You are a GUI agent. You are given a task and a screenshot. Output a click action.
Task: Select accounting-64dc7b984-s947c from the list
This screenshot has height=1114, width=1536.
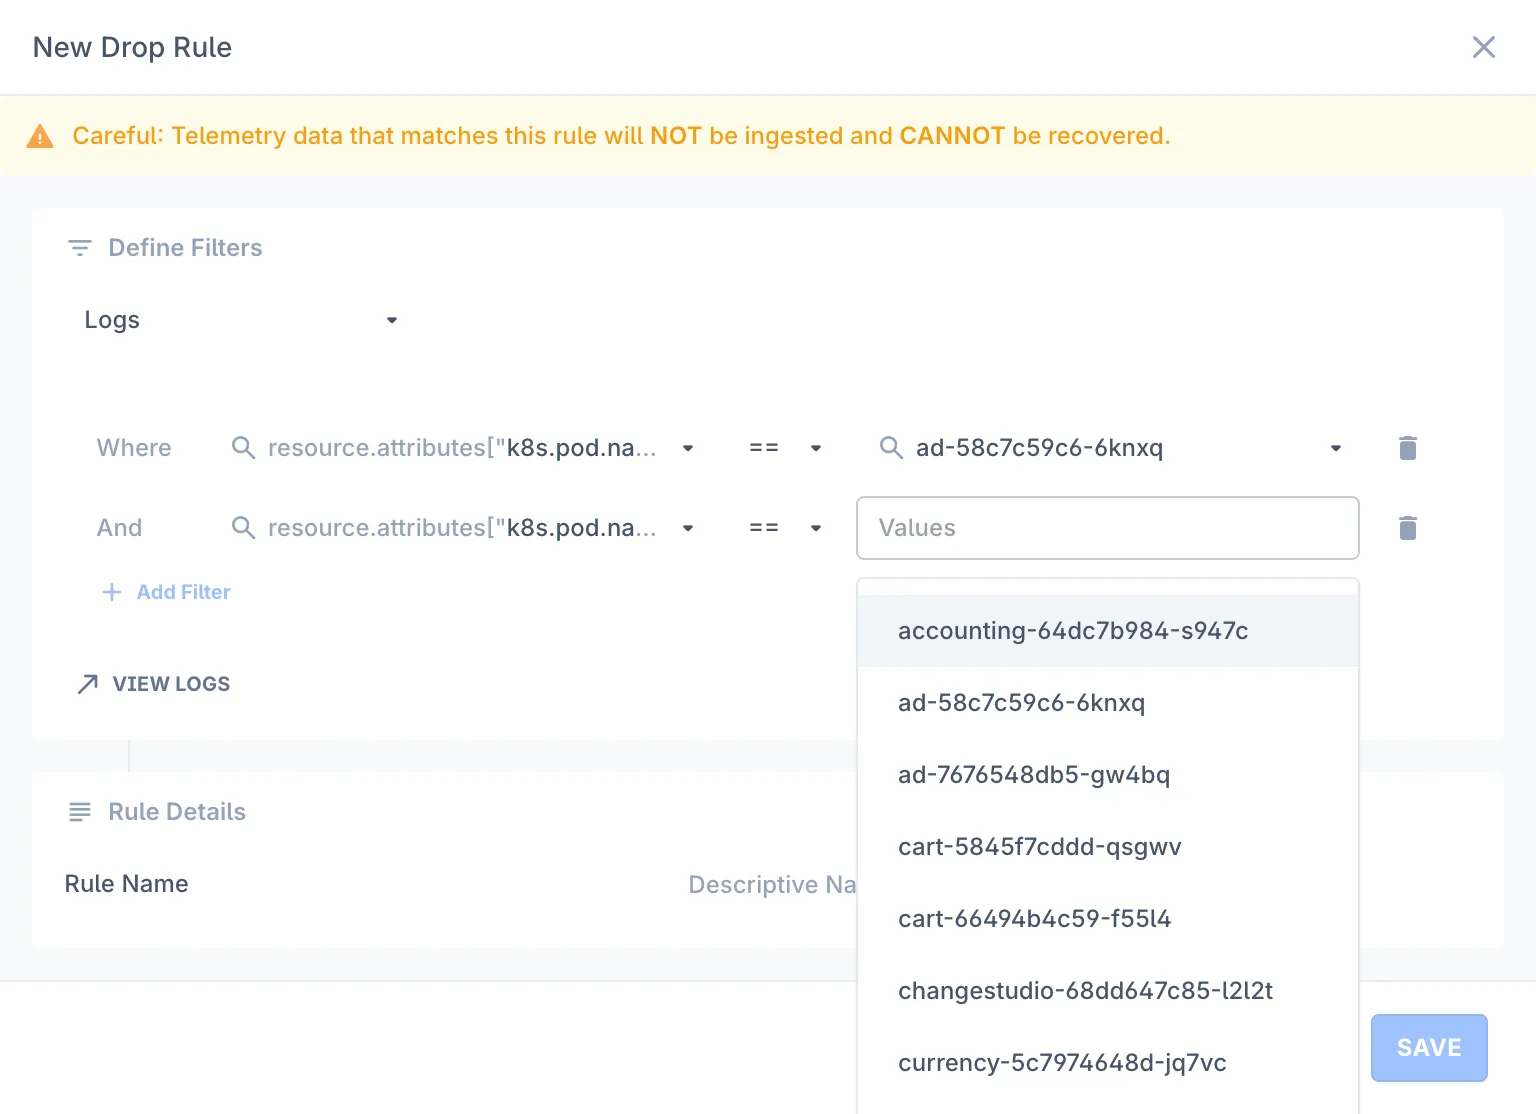coord(1072,631)
